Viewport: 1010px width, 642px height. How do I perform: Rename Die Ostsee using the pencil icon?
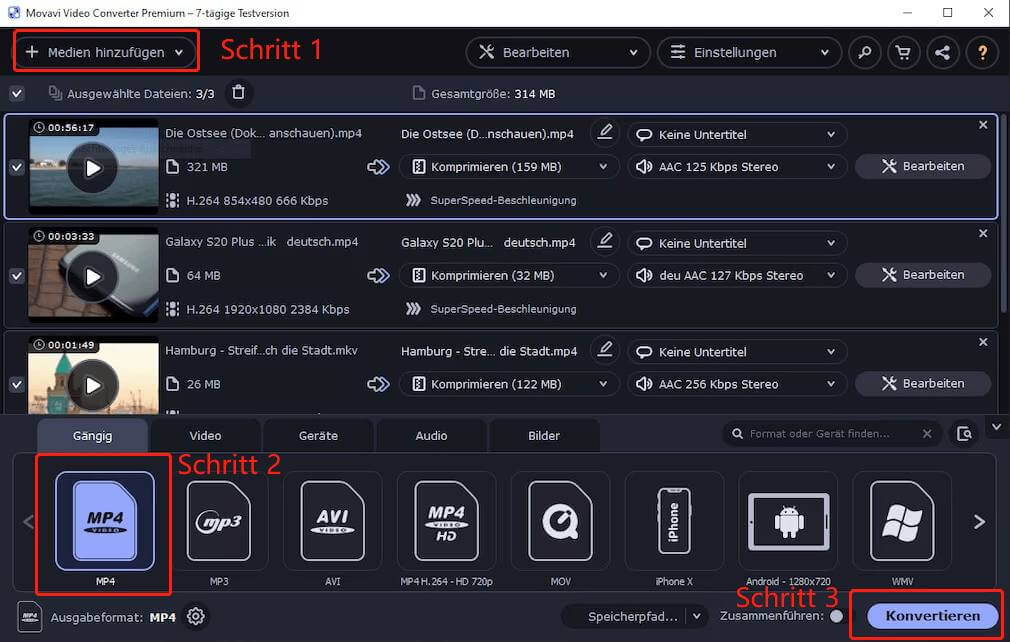[604, 134]
